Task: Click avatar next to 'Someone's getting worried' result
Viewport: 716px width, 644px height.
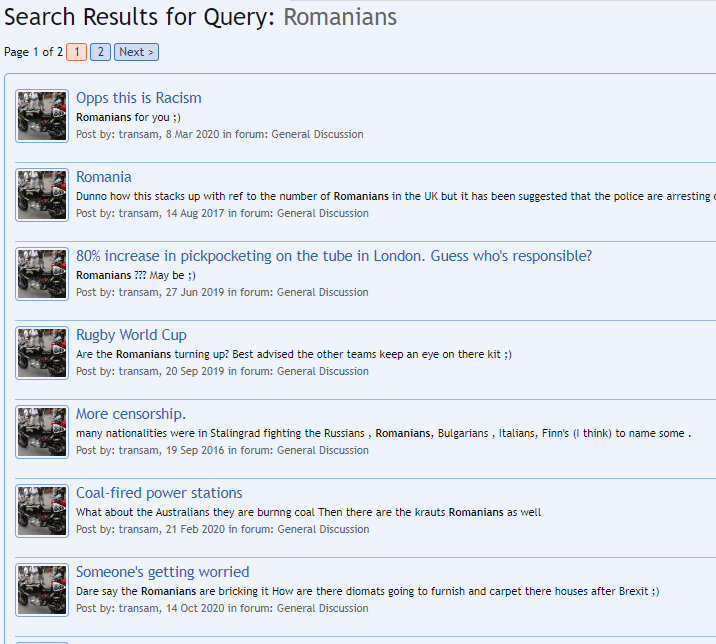Action: 42,590
